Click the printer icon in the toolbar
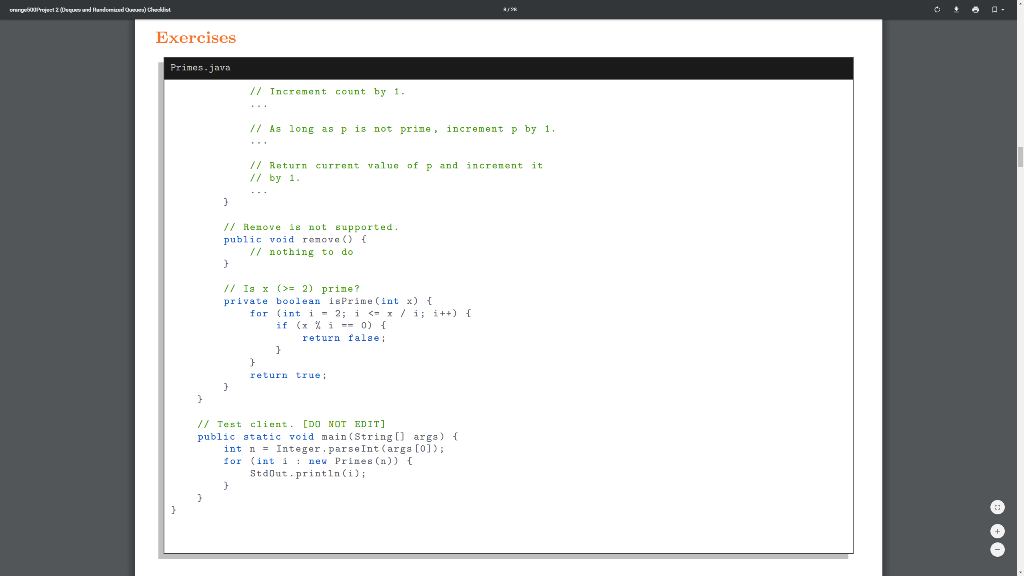The height and width of the screenshot is (576, 1024). 975,9
